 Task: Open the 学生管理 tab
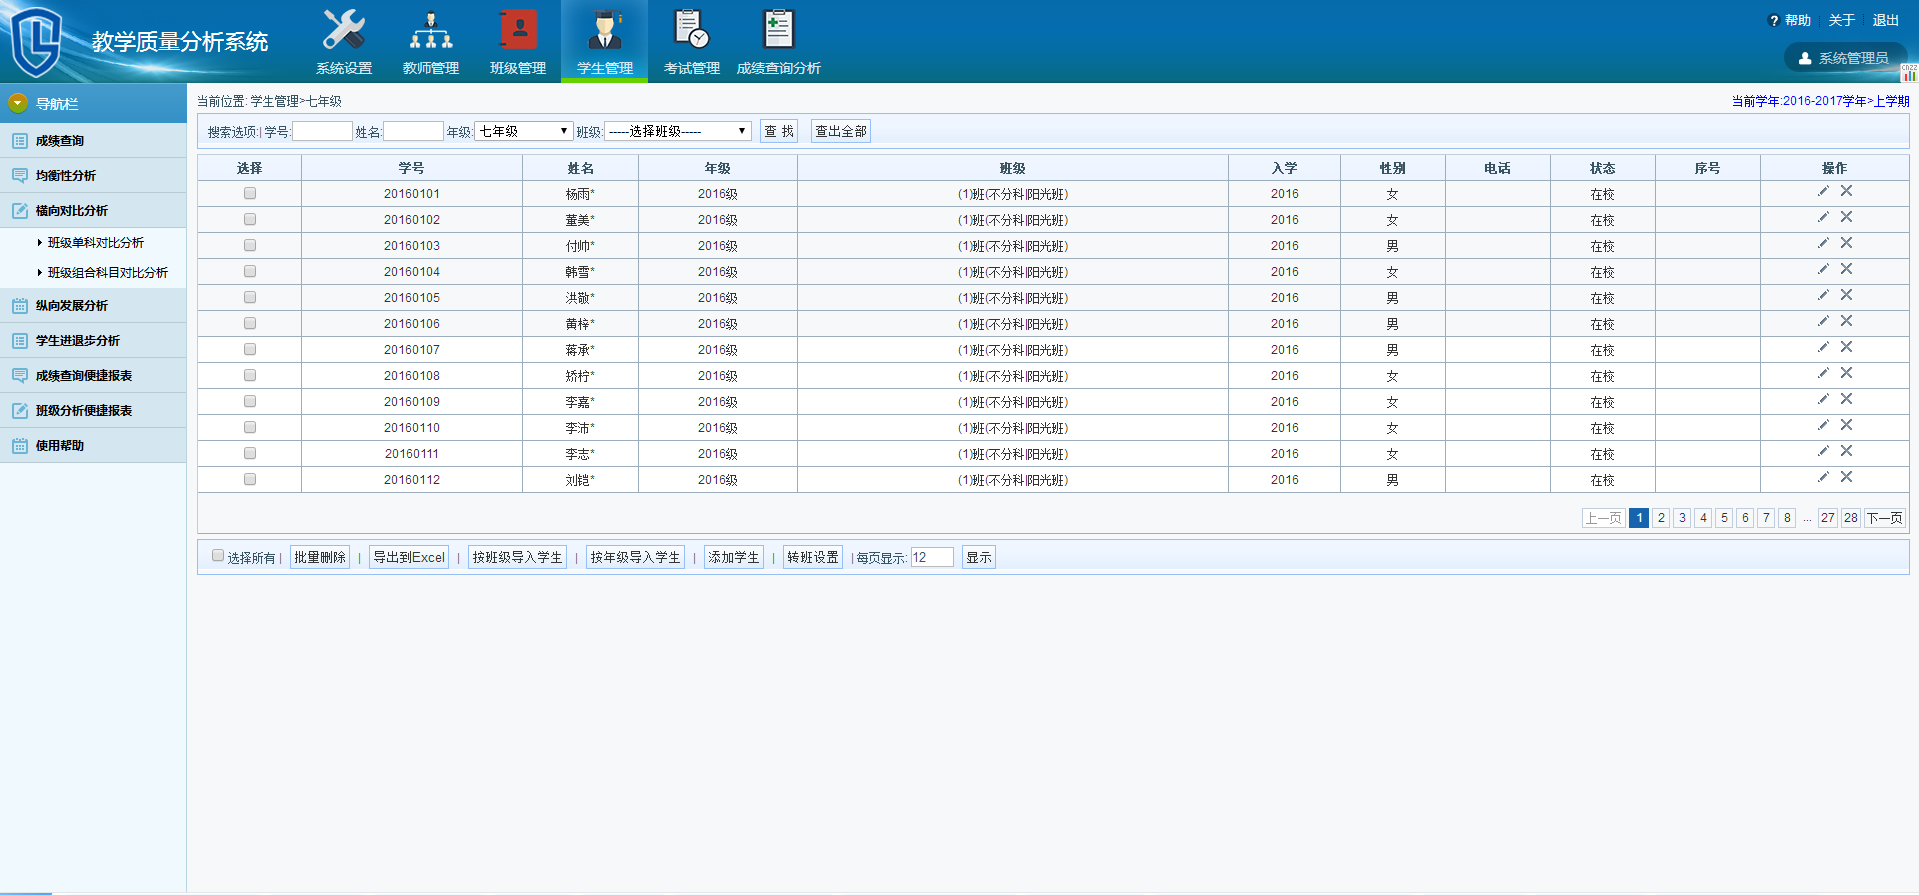pyautogui.click(x=604, y=41)
